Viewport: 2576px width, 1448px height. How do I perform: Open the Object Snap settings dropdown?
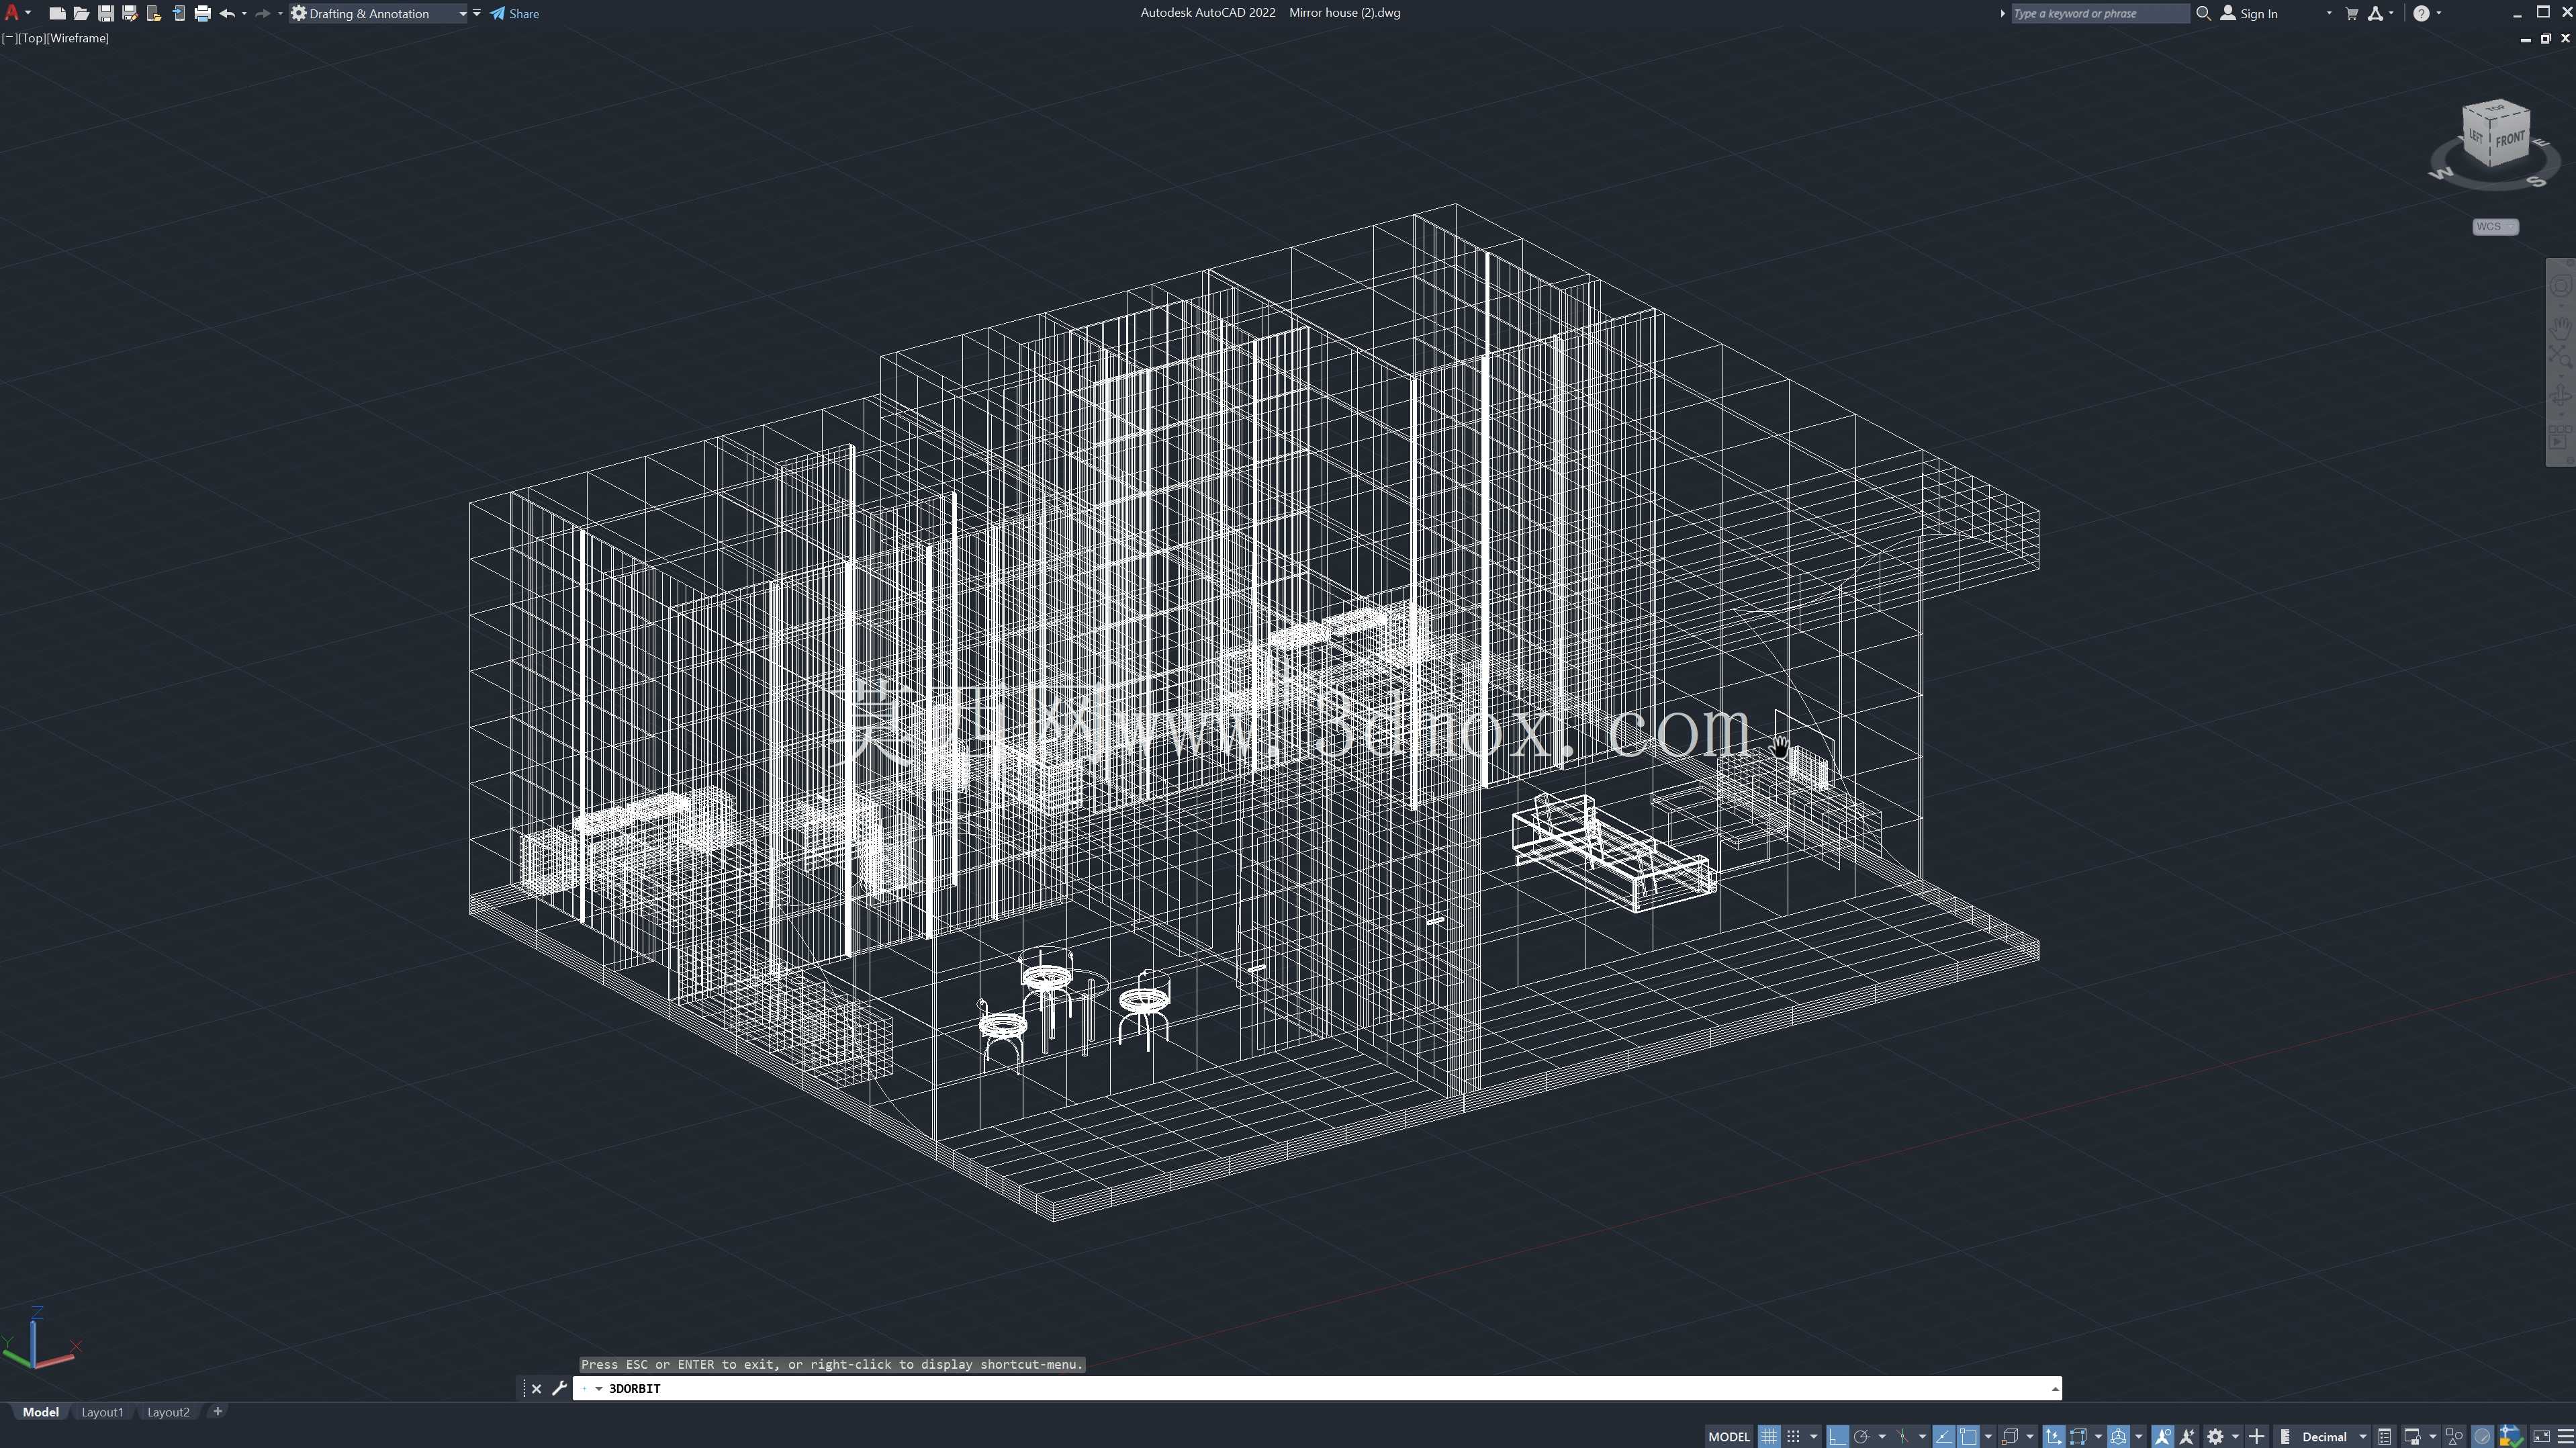[1988, 1436]
